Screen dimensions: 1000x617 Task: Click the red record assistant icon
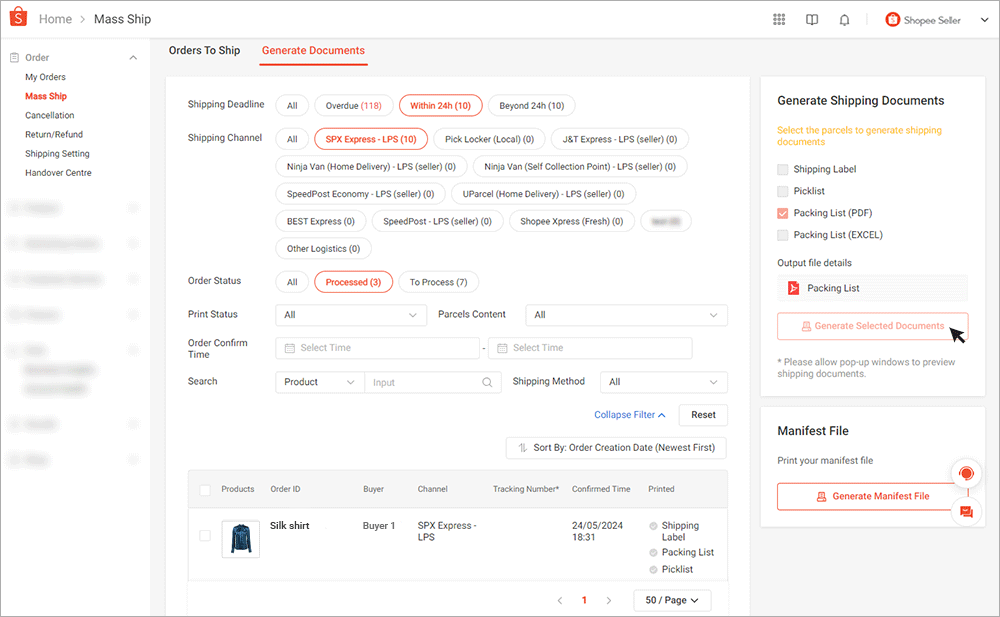coord(966,473)
